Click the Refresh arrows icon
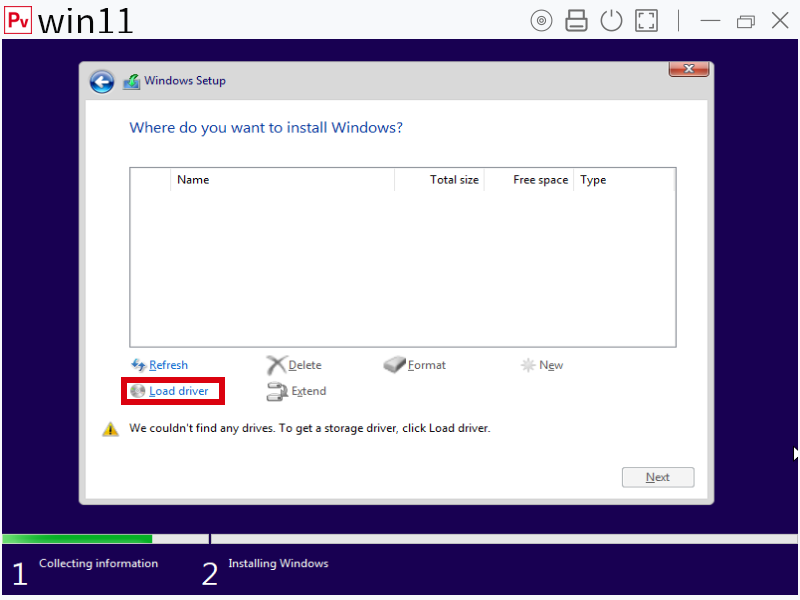800x600 pixels. click(138, 365)
